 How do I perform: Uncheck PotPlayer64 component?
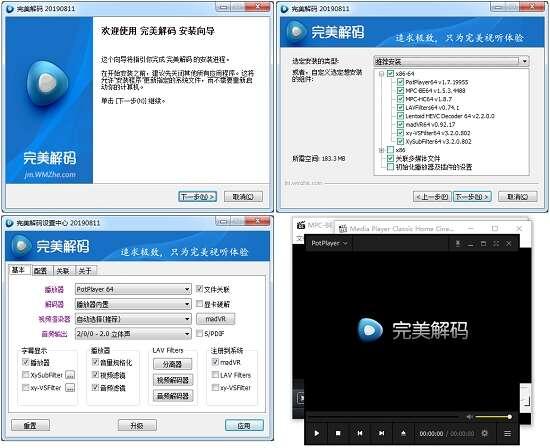click(400, 82)
